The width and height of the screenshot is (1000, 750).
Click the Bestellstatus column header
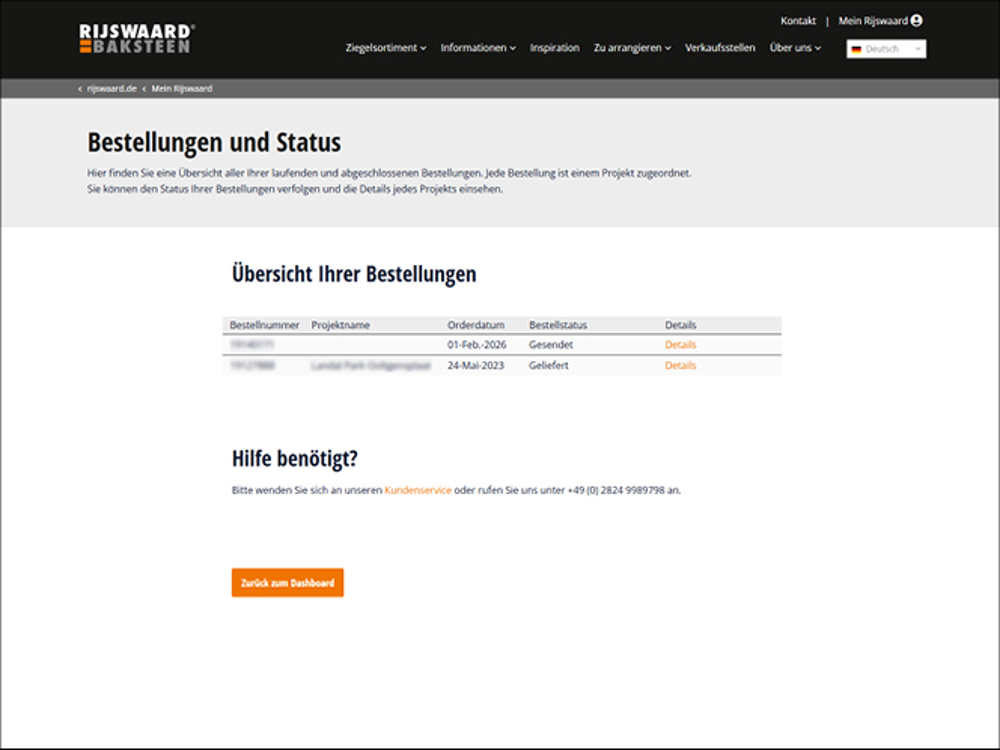point(557,325)
